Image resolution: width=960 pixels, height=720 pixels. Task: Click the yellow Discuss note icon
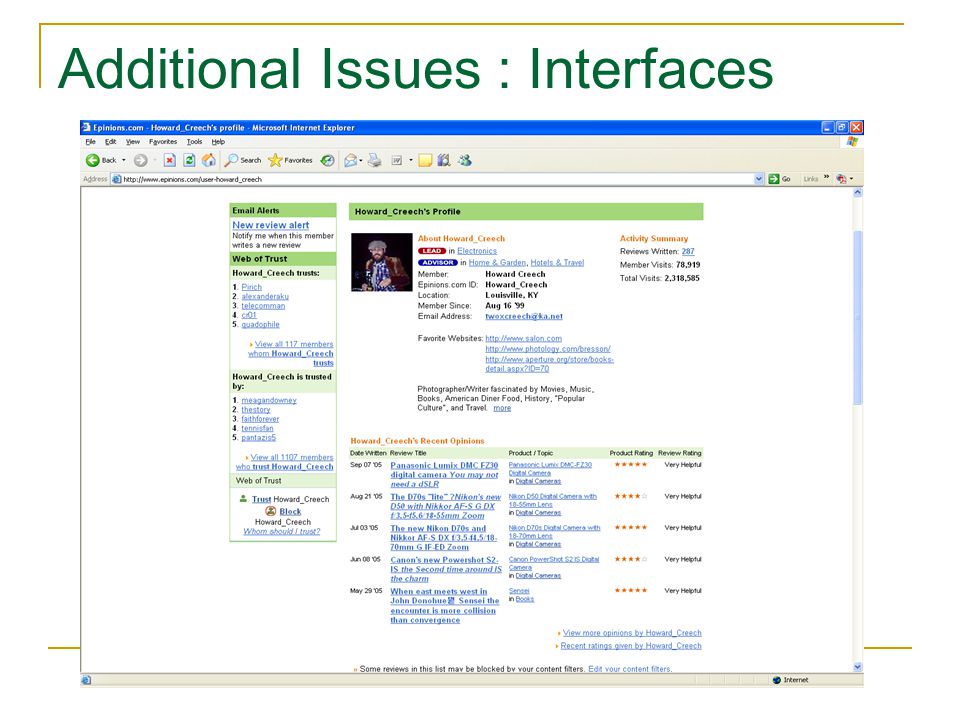coord(426,160)
